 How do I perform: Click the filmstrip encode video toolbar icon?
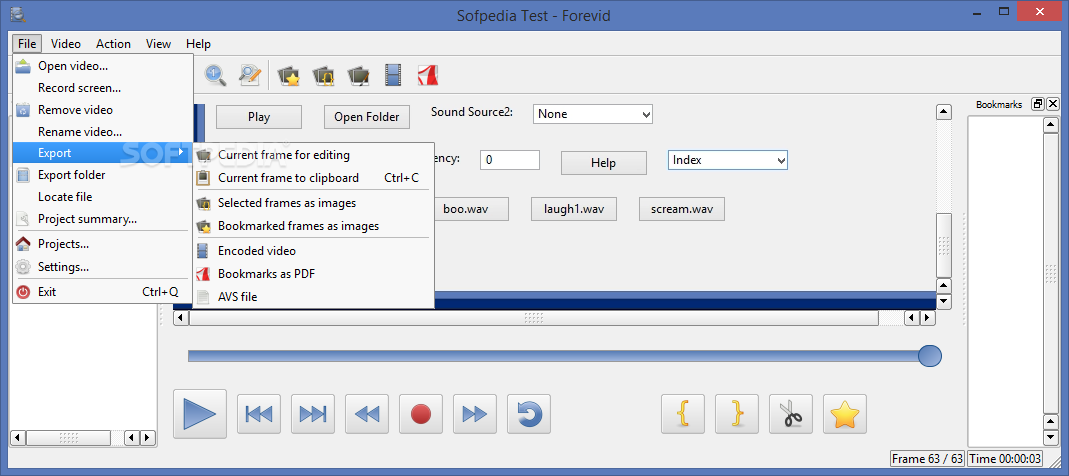point(393,74)
